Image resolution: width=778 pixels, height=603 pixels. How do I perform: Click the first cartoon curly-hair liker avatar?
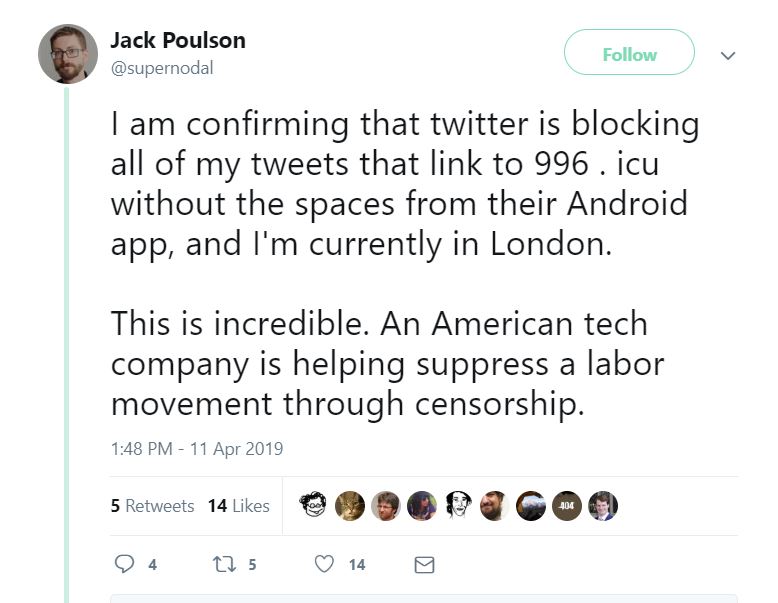click(x=313, y=506)
